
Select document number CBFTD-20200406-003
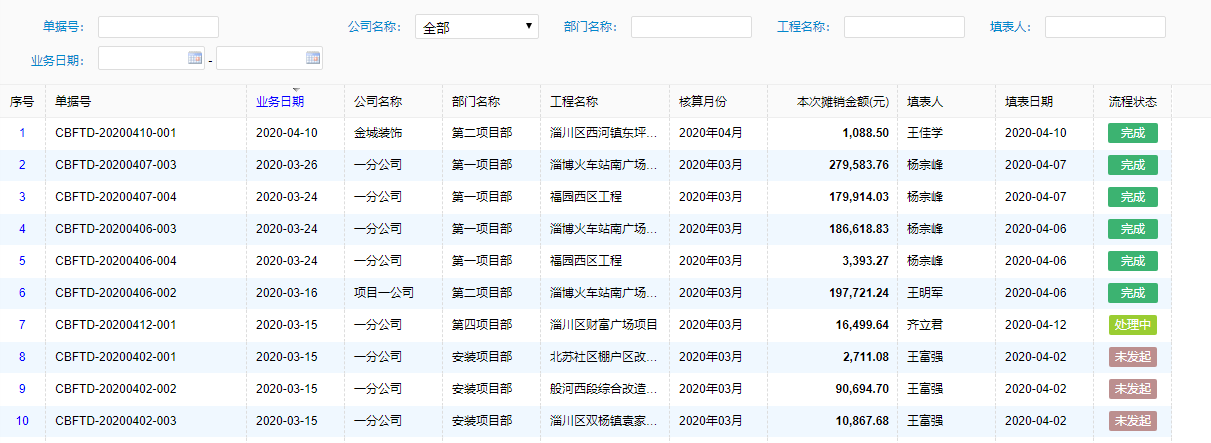click(116, 229)
